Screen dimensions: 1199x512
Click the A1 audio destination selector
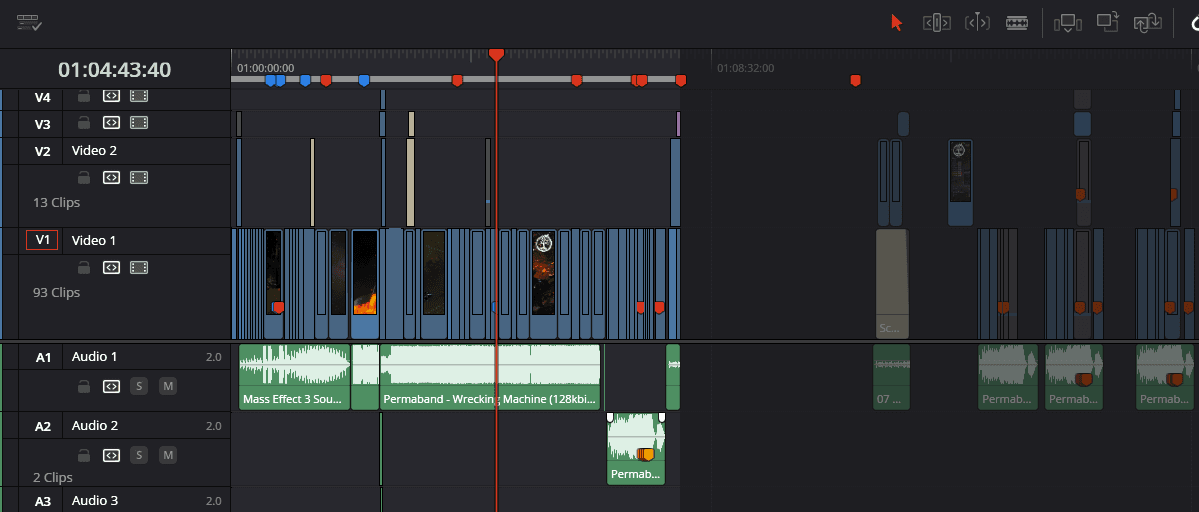43,357
